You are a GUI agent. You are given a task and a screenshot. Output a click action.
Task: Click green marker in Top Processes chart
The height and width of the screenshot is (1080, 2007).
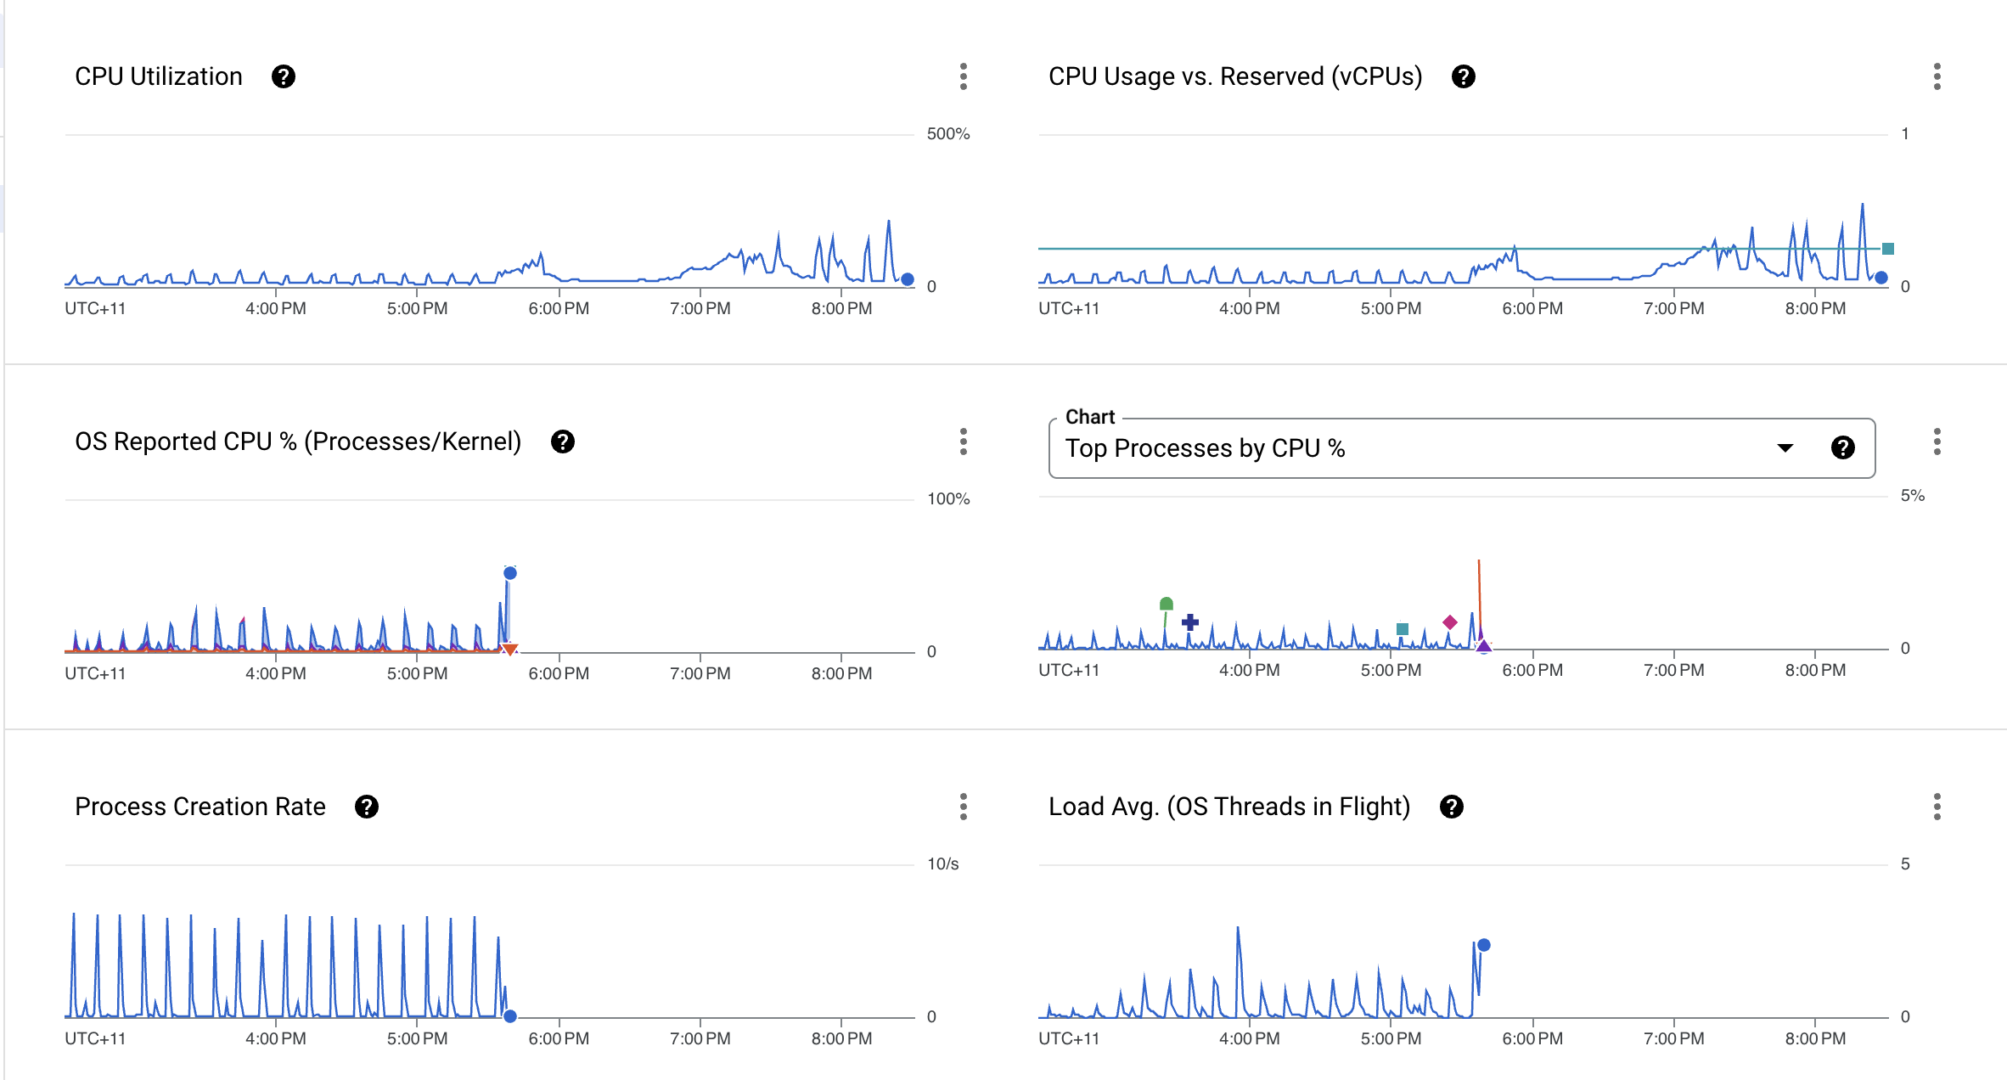coord(1166,604)
